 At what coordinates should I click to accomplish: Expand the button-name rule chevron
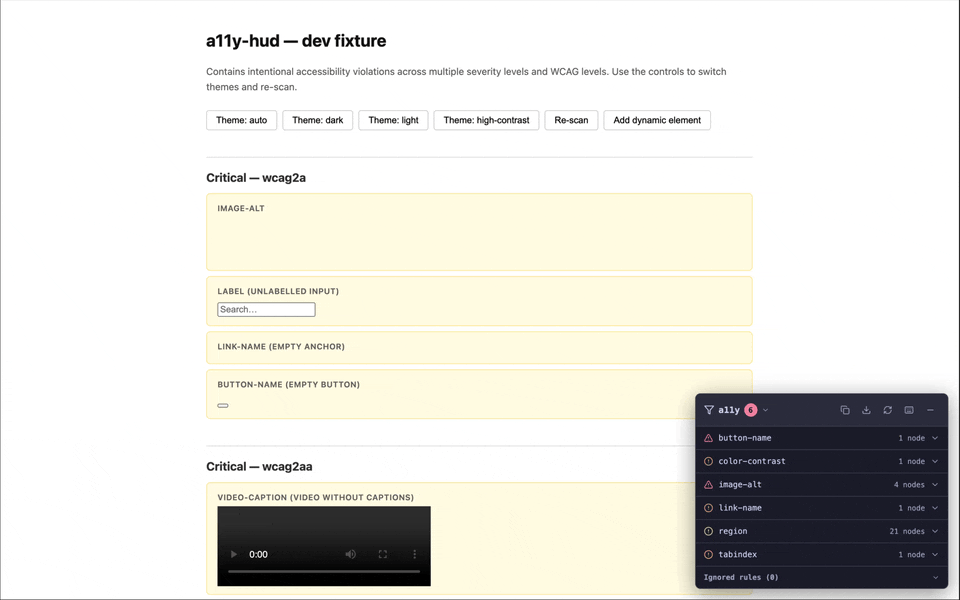(x=935, y=438)
